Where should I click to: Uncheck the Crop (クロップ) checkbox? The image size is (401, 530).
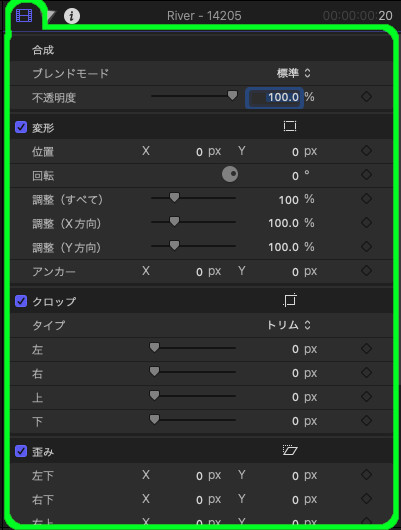[21, 301]
